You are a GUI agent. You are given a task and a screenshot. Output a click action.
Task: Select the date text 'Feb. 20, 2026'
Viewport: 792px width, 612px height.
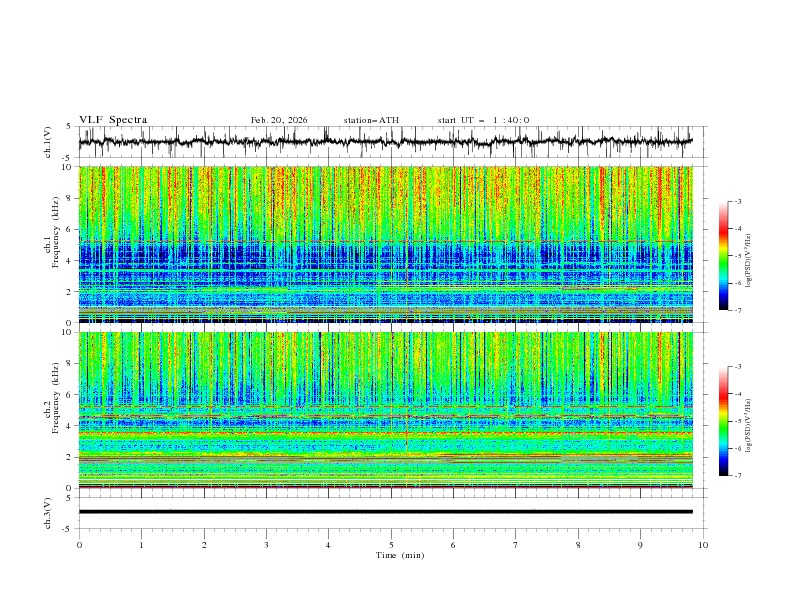(x=279, y=120)
